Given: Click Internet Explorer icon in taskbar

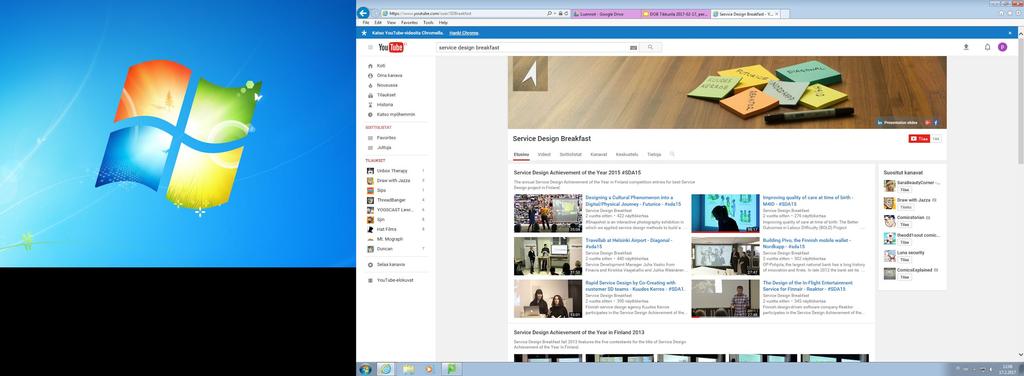Looking at the screenshot, I should pos(386,369).
